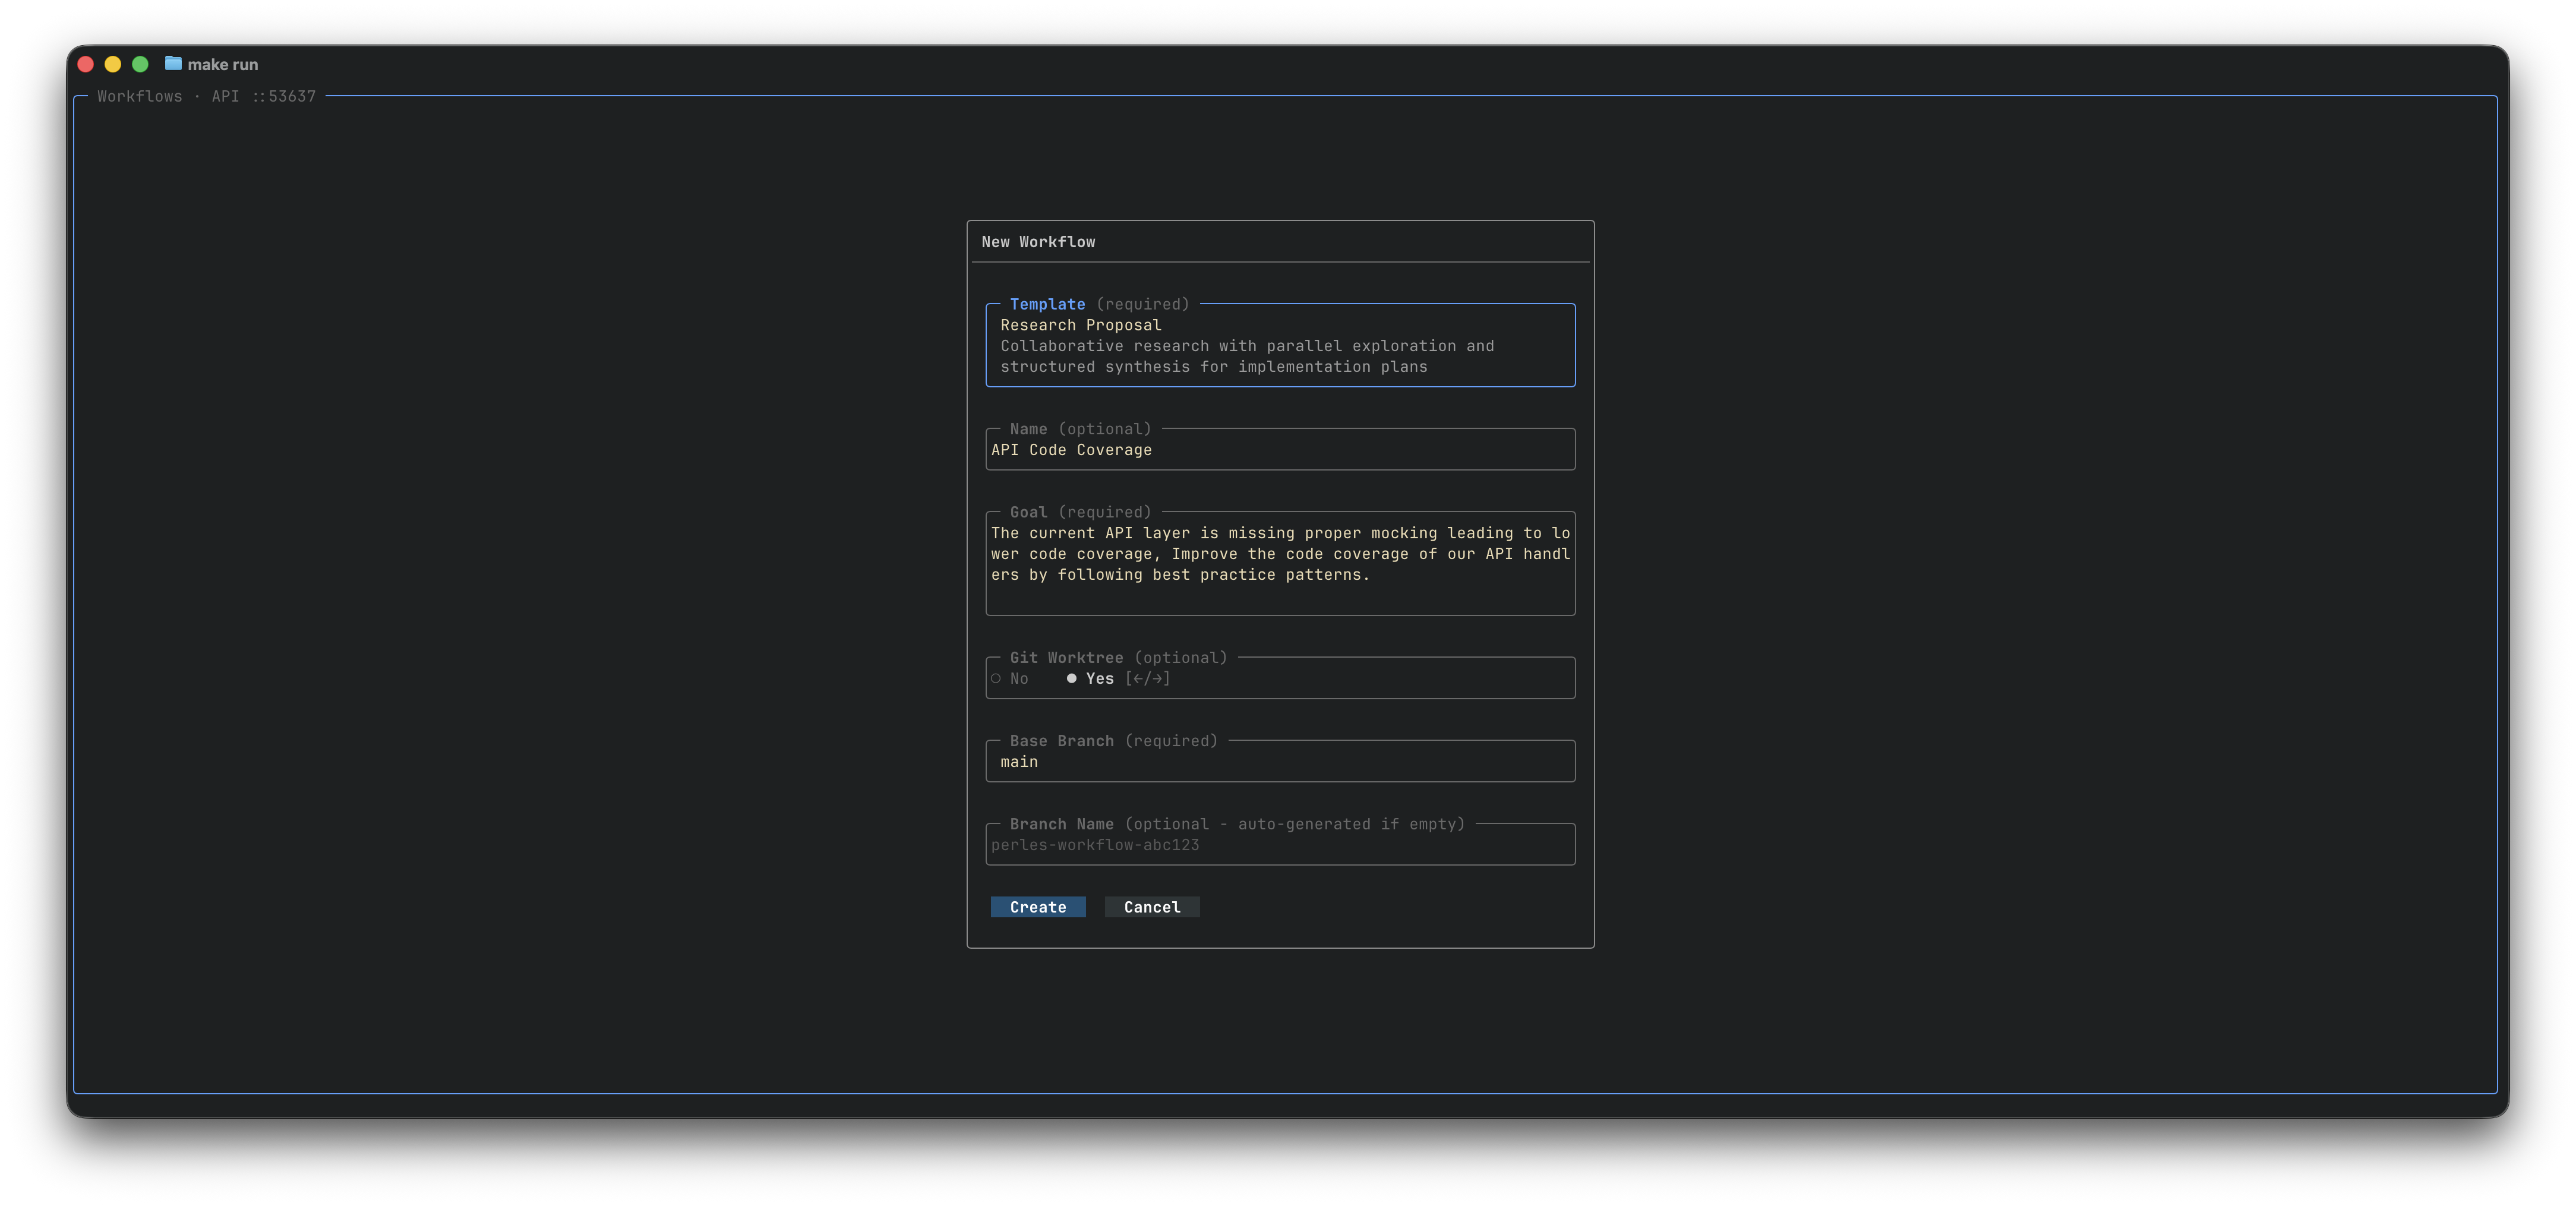Select the 'Yes' option for Git Worktree

click(x=1090, y=678)
